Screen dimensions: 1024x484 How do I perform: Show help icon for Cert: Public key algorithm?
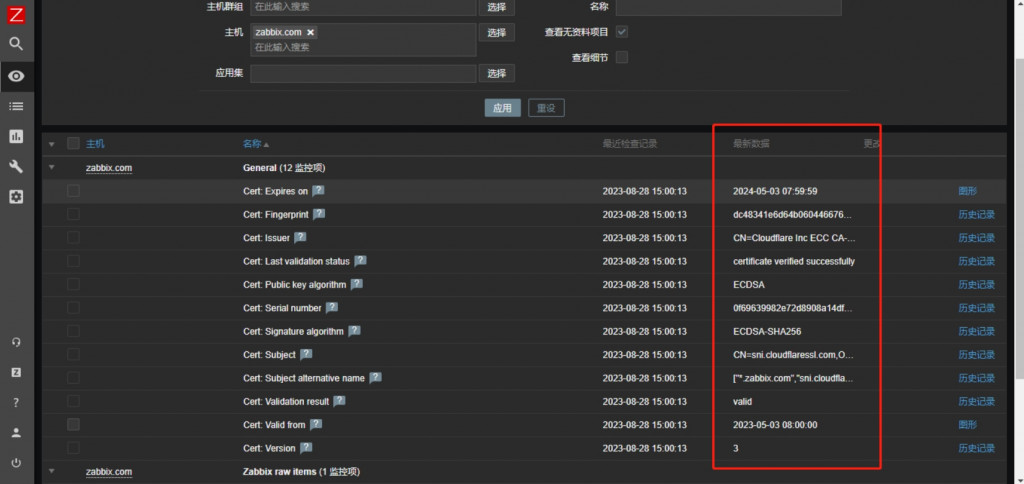click(x=357, y=284)
